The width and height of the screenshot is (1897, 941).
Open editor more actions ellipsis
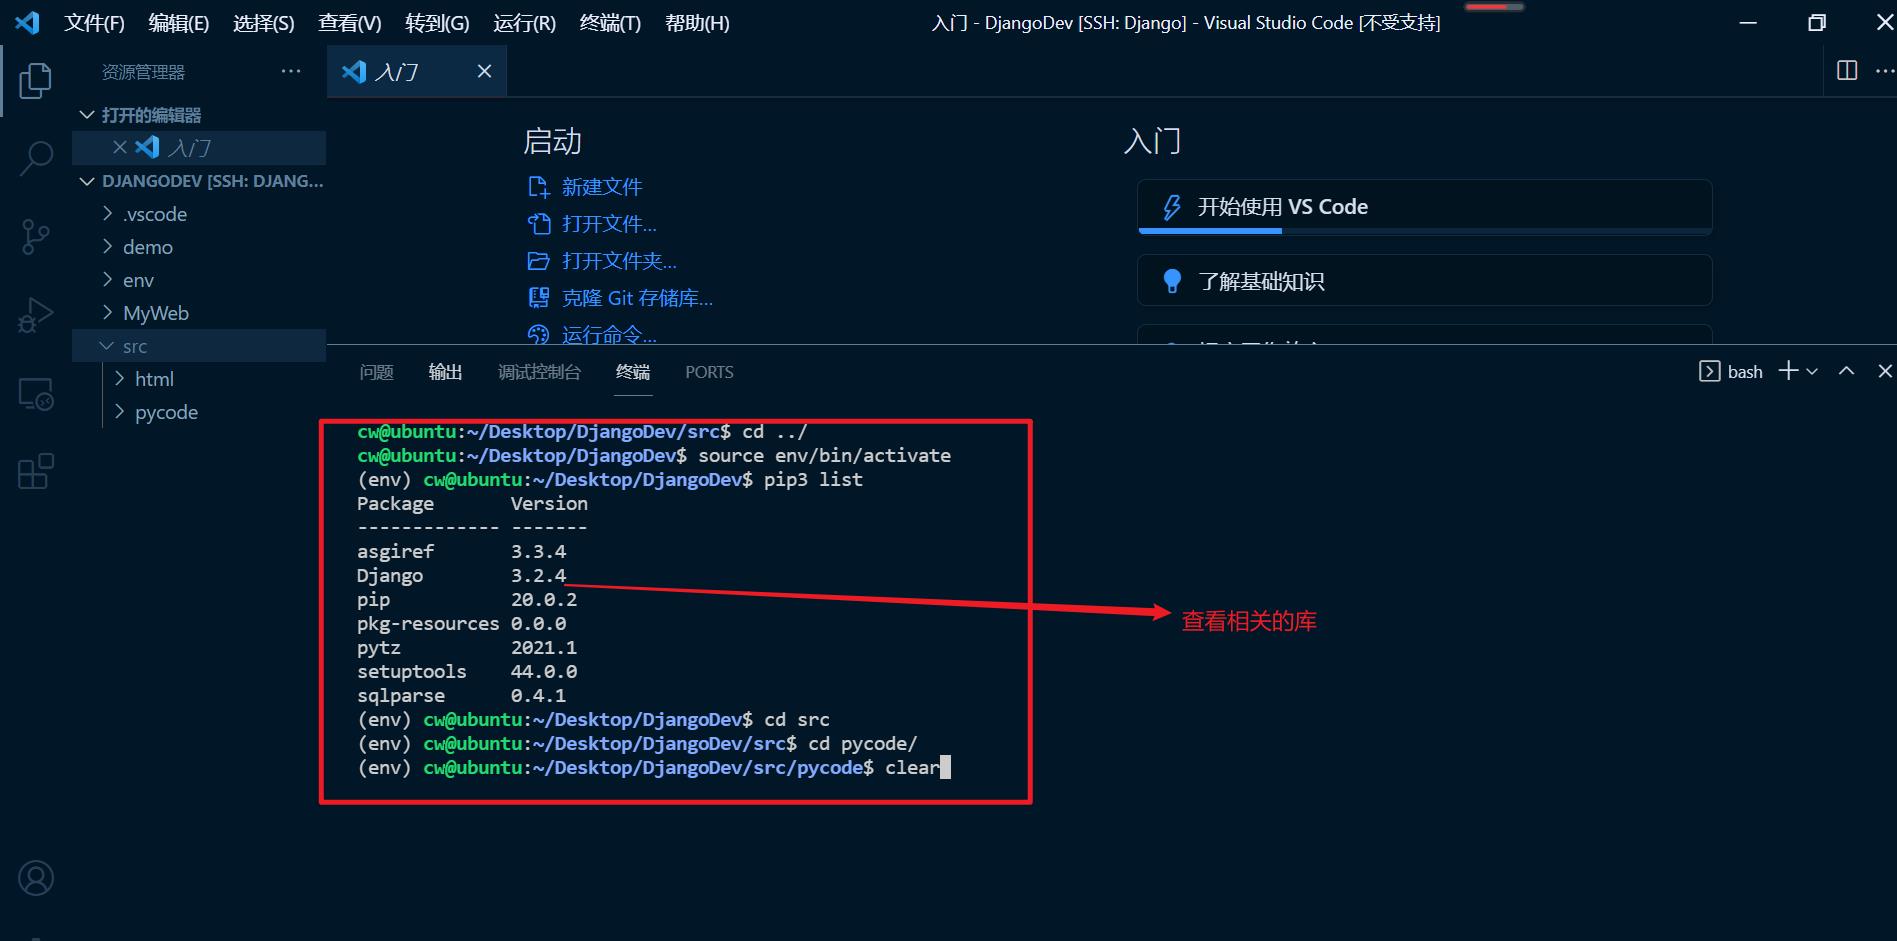point(1885,70)
